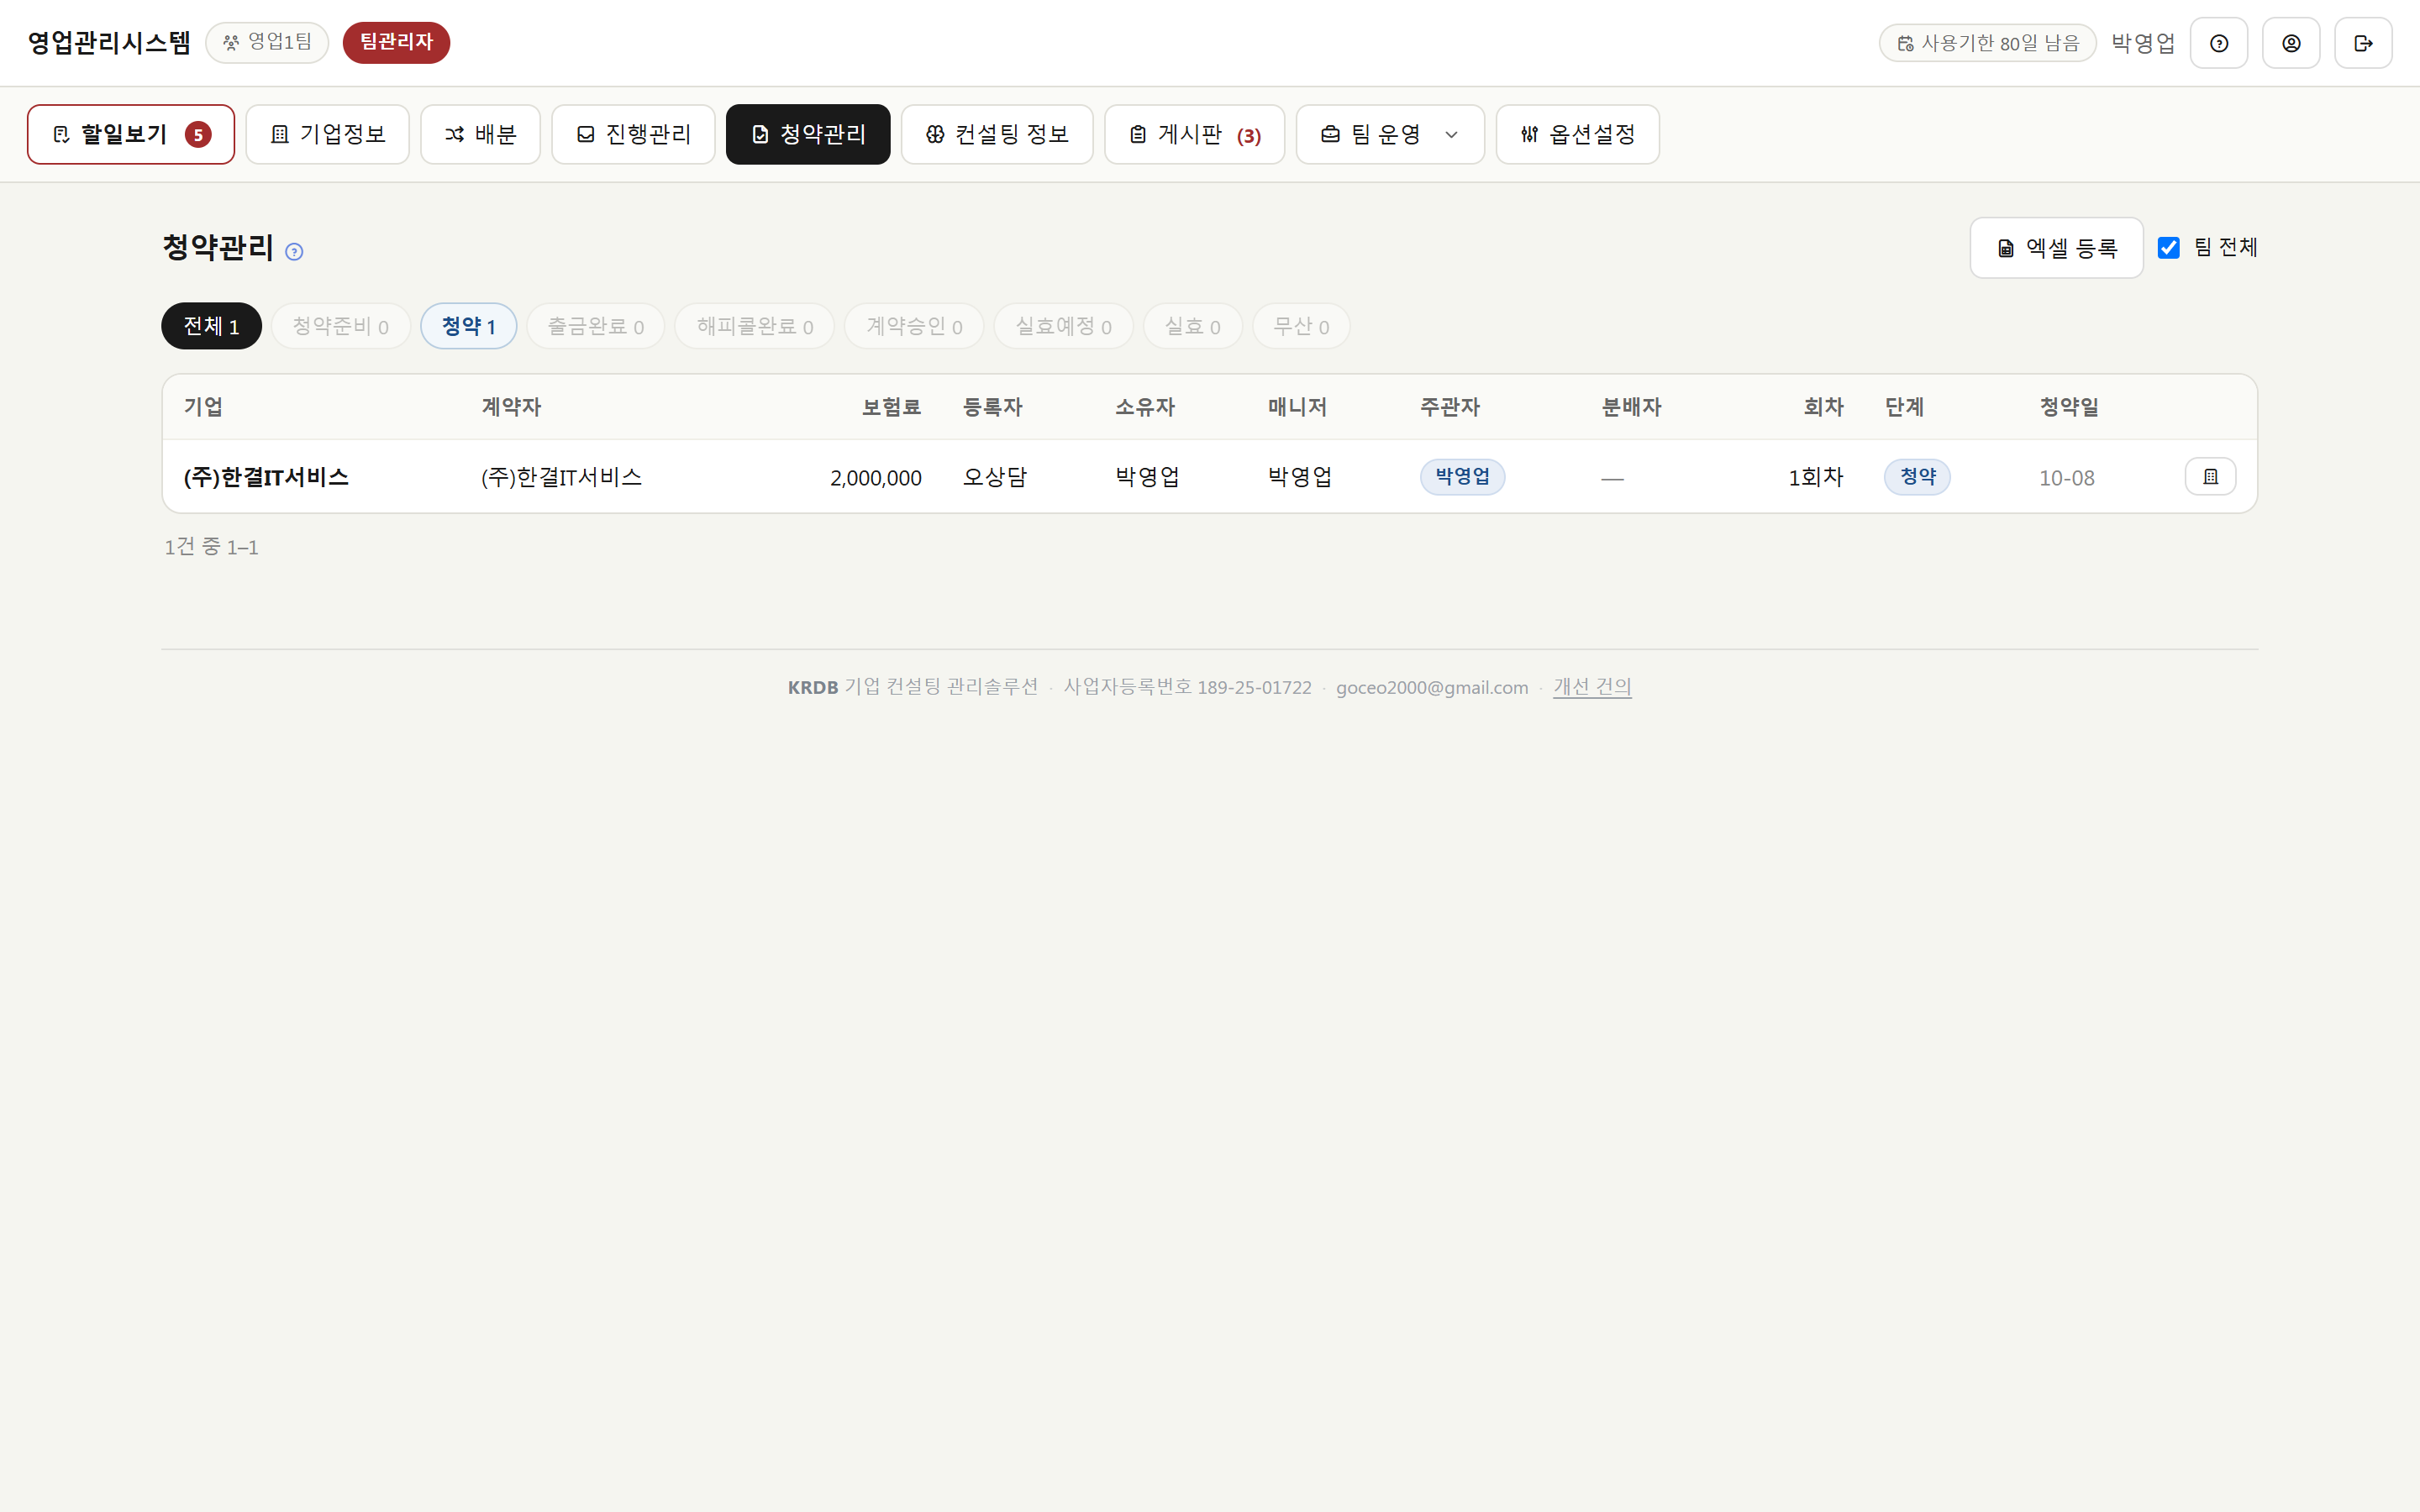The height and width of the screenshot is (1512, 2420).
Task: Click the 박영업 주관자 badge in row
Action: click(x=1462, y=477)
